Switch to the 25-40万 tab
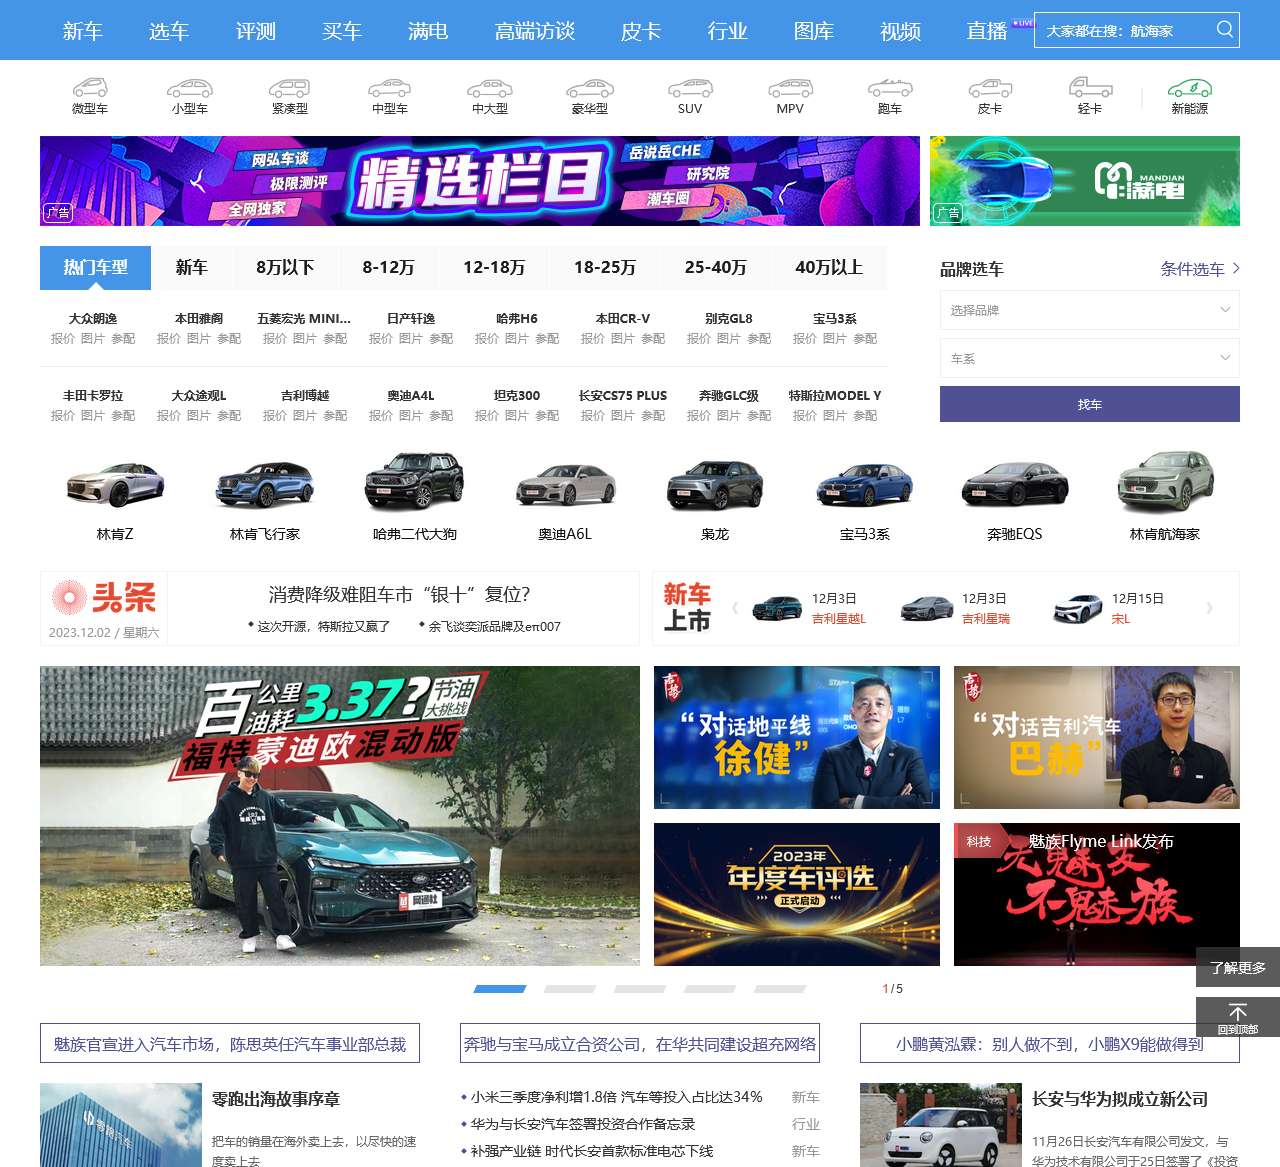The height and width of the screenshot is (1167, 1280). tap(716, 268)
